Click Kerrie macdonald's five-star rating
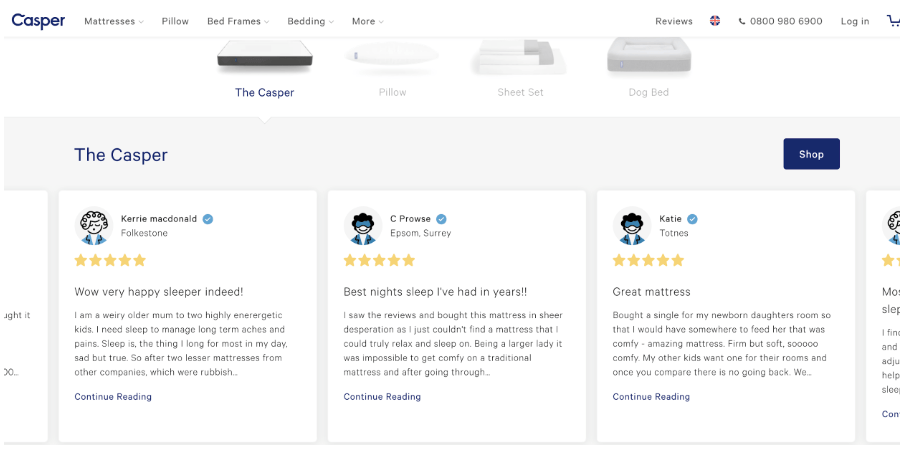Screen dimensions: 902x456 coord(110,260)
